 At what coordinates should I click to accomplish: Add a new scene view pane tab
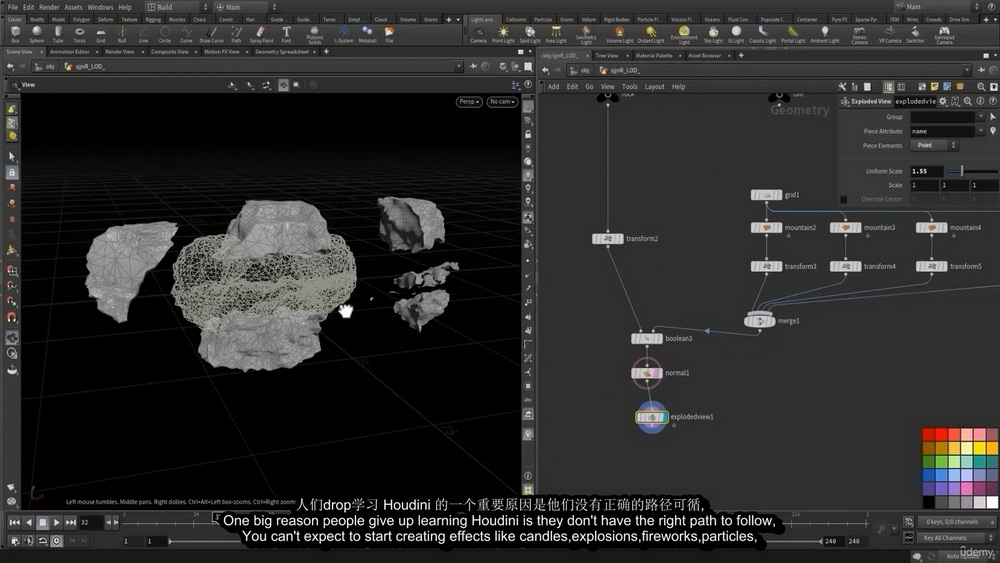point(326,52)
